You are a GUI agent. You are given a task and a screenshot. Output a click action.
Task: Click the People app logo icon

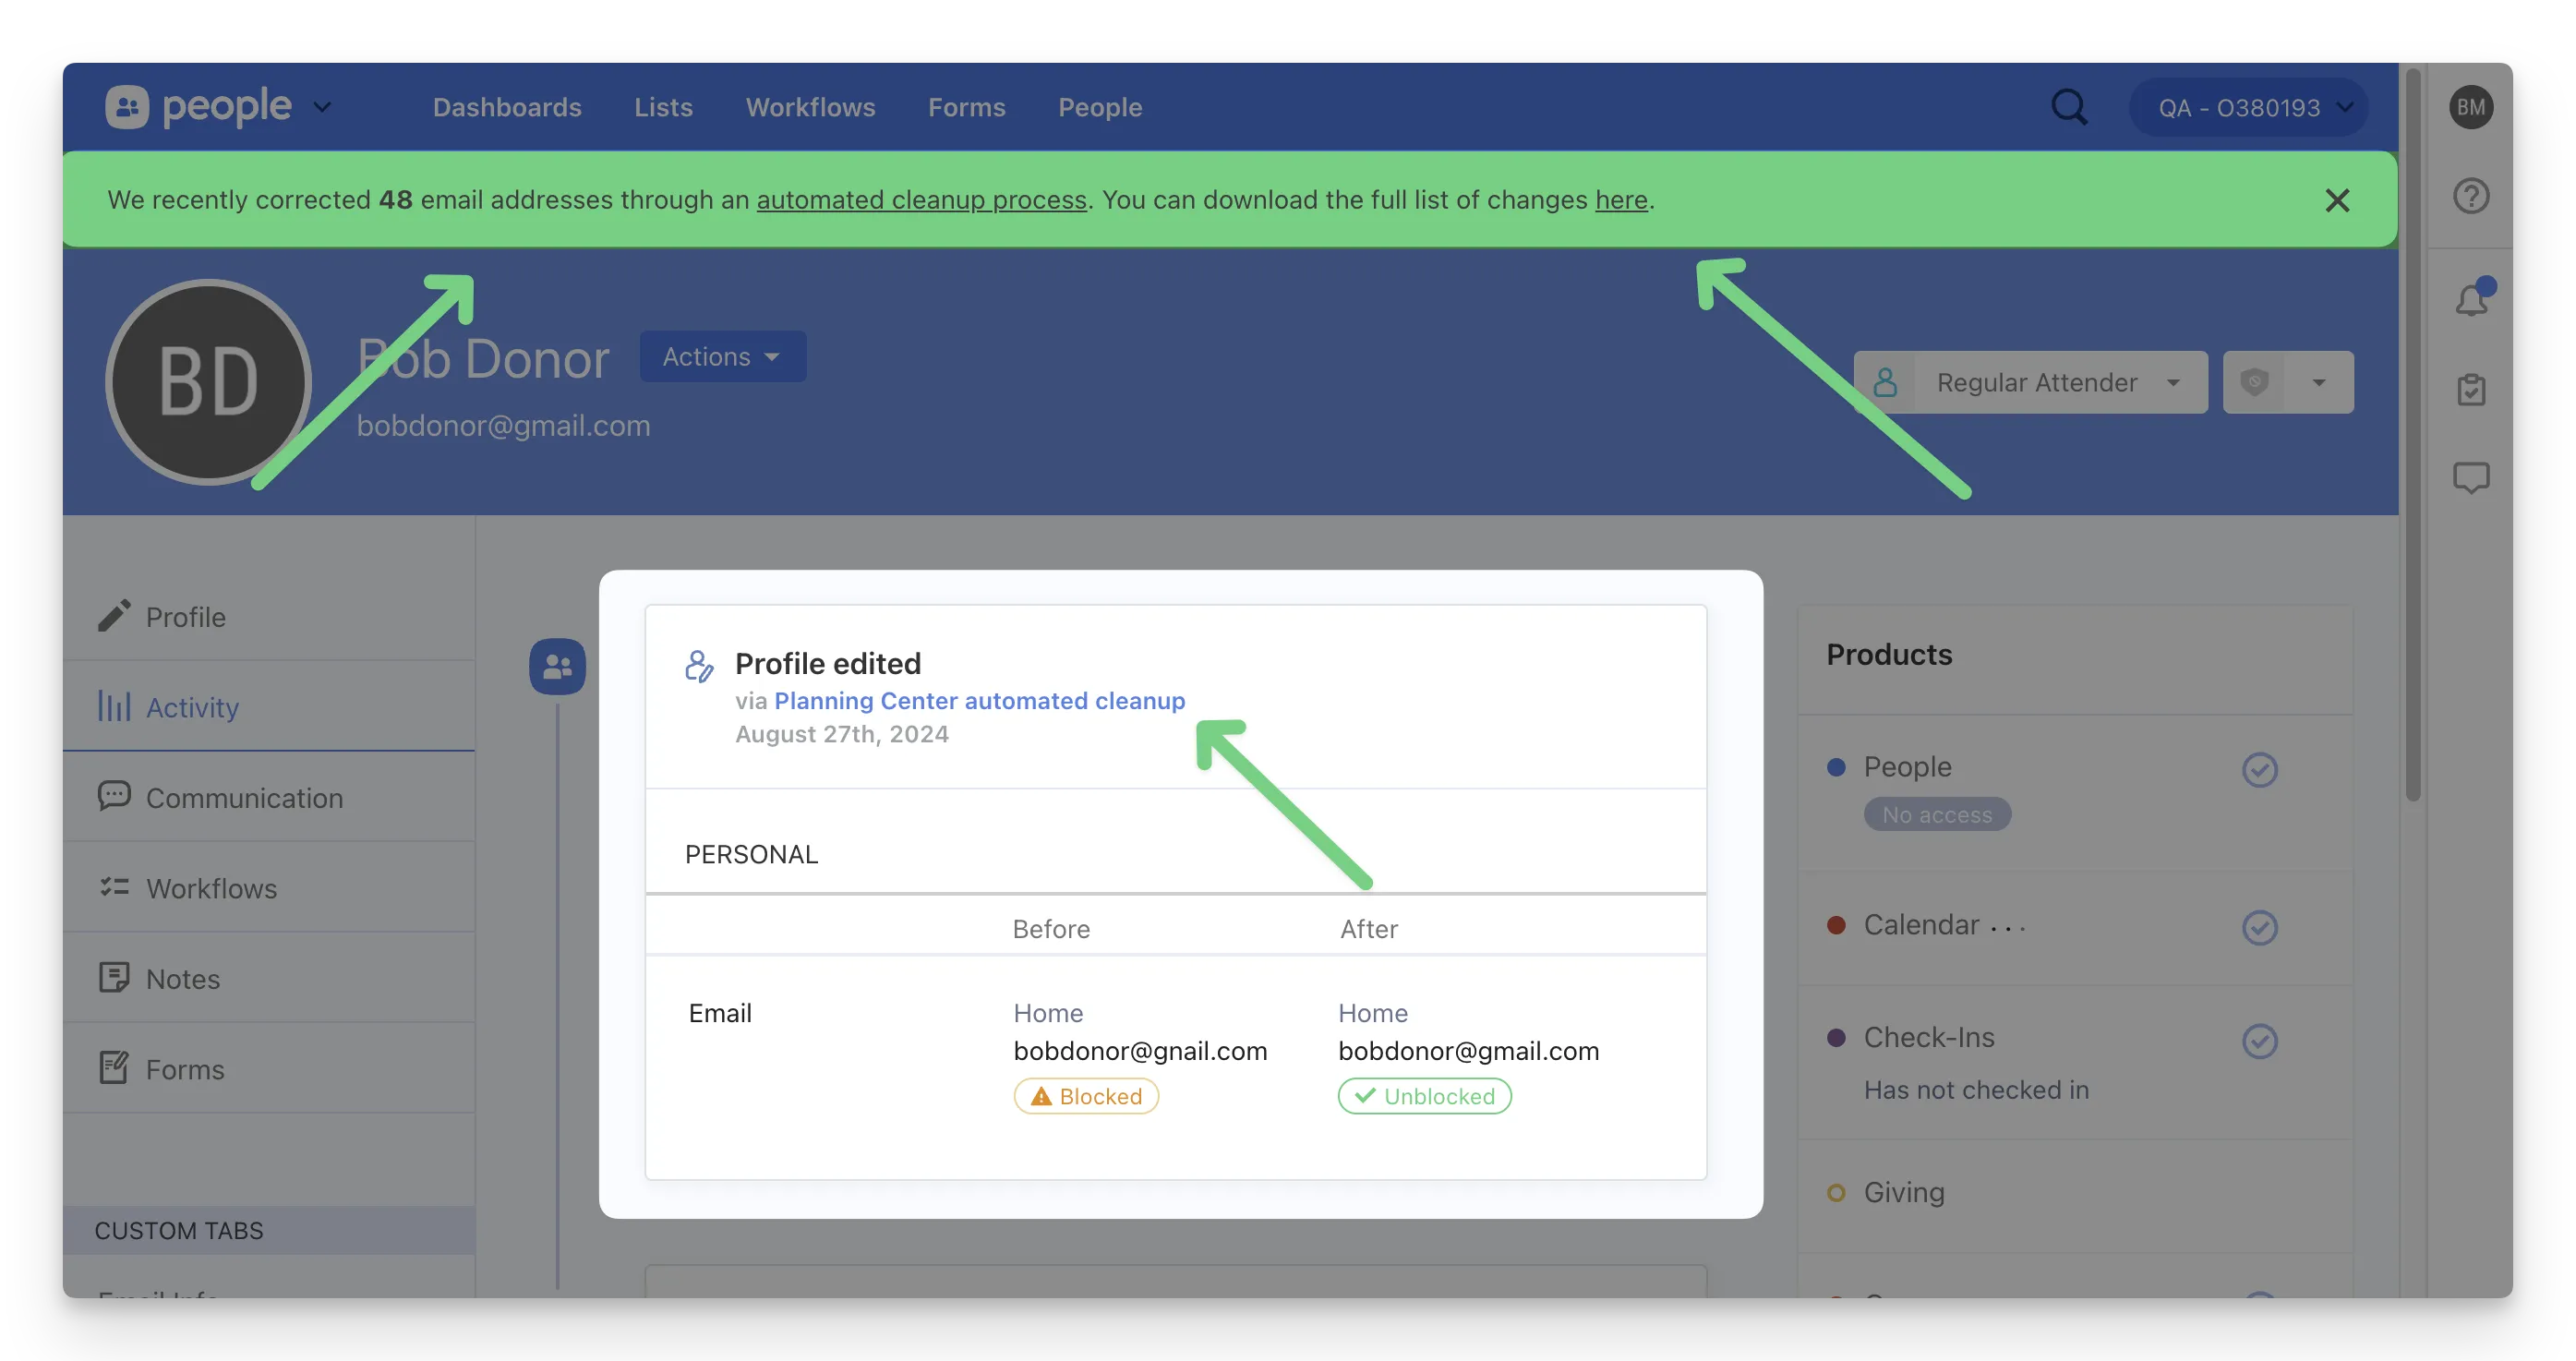[127, 107]
